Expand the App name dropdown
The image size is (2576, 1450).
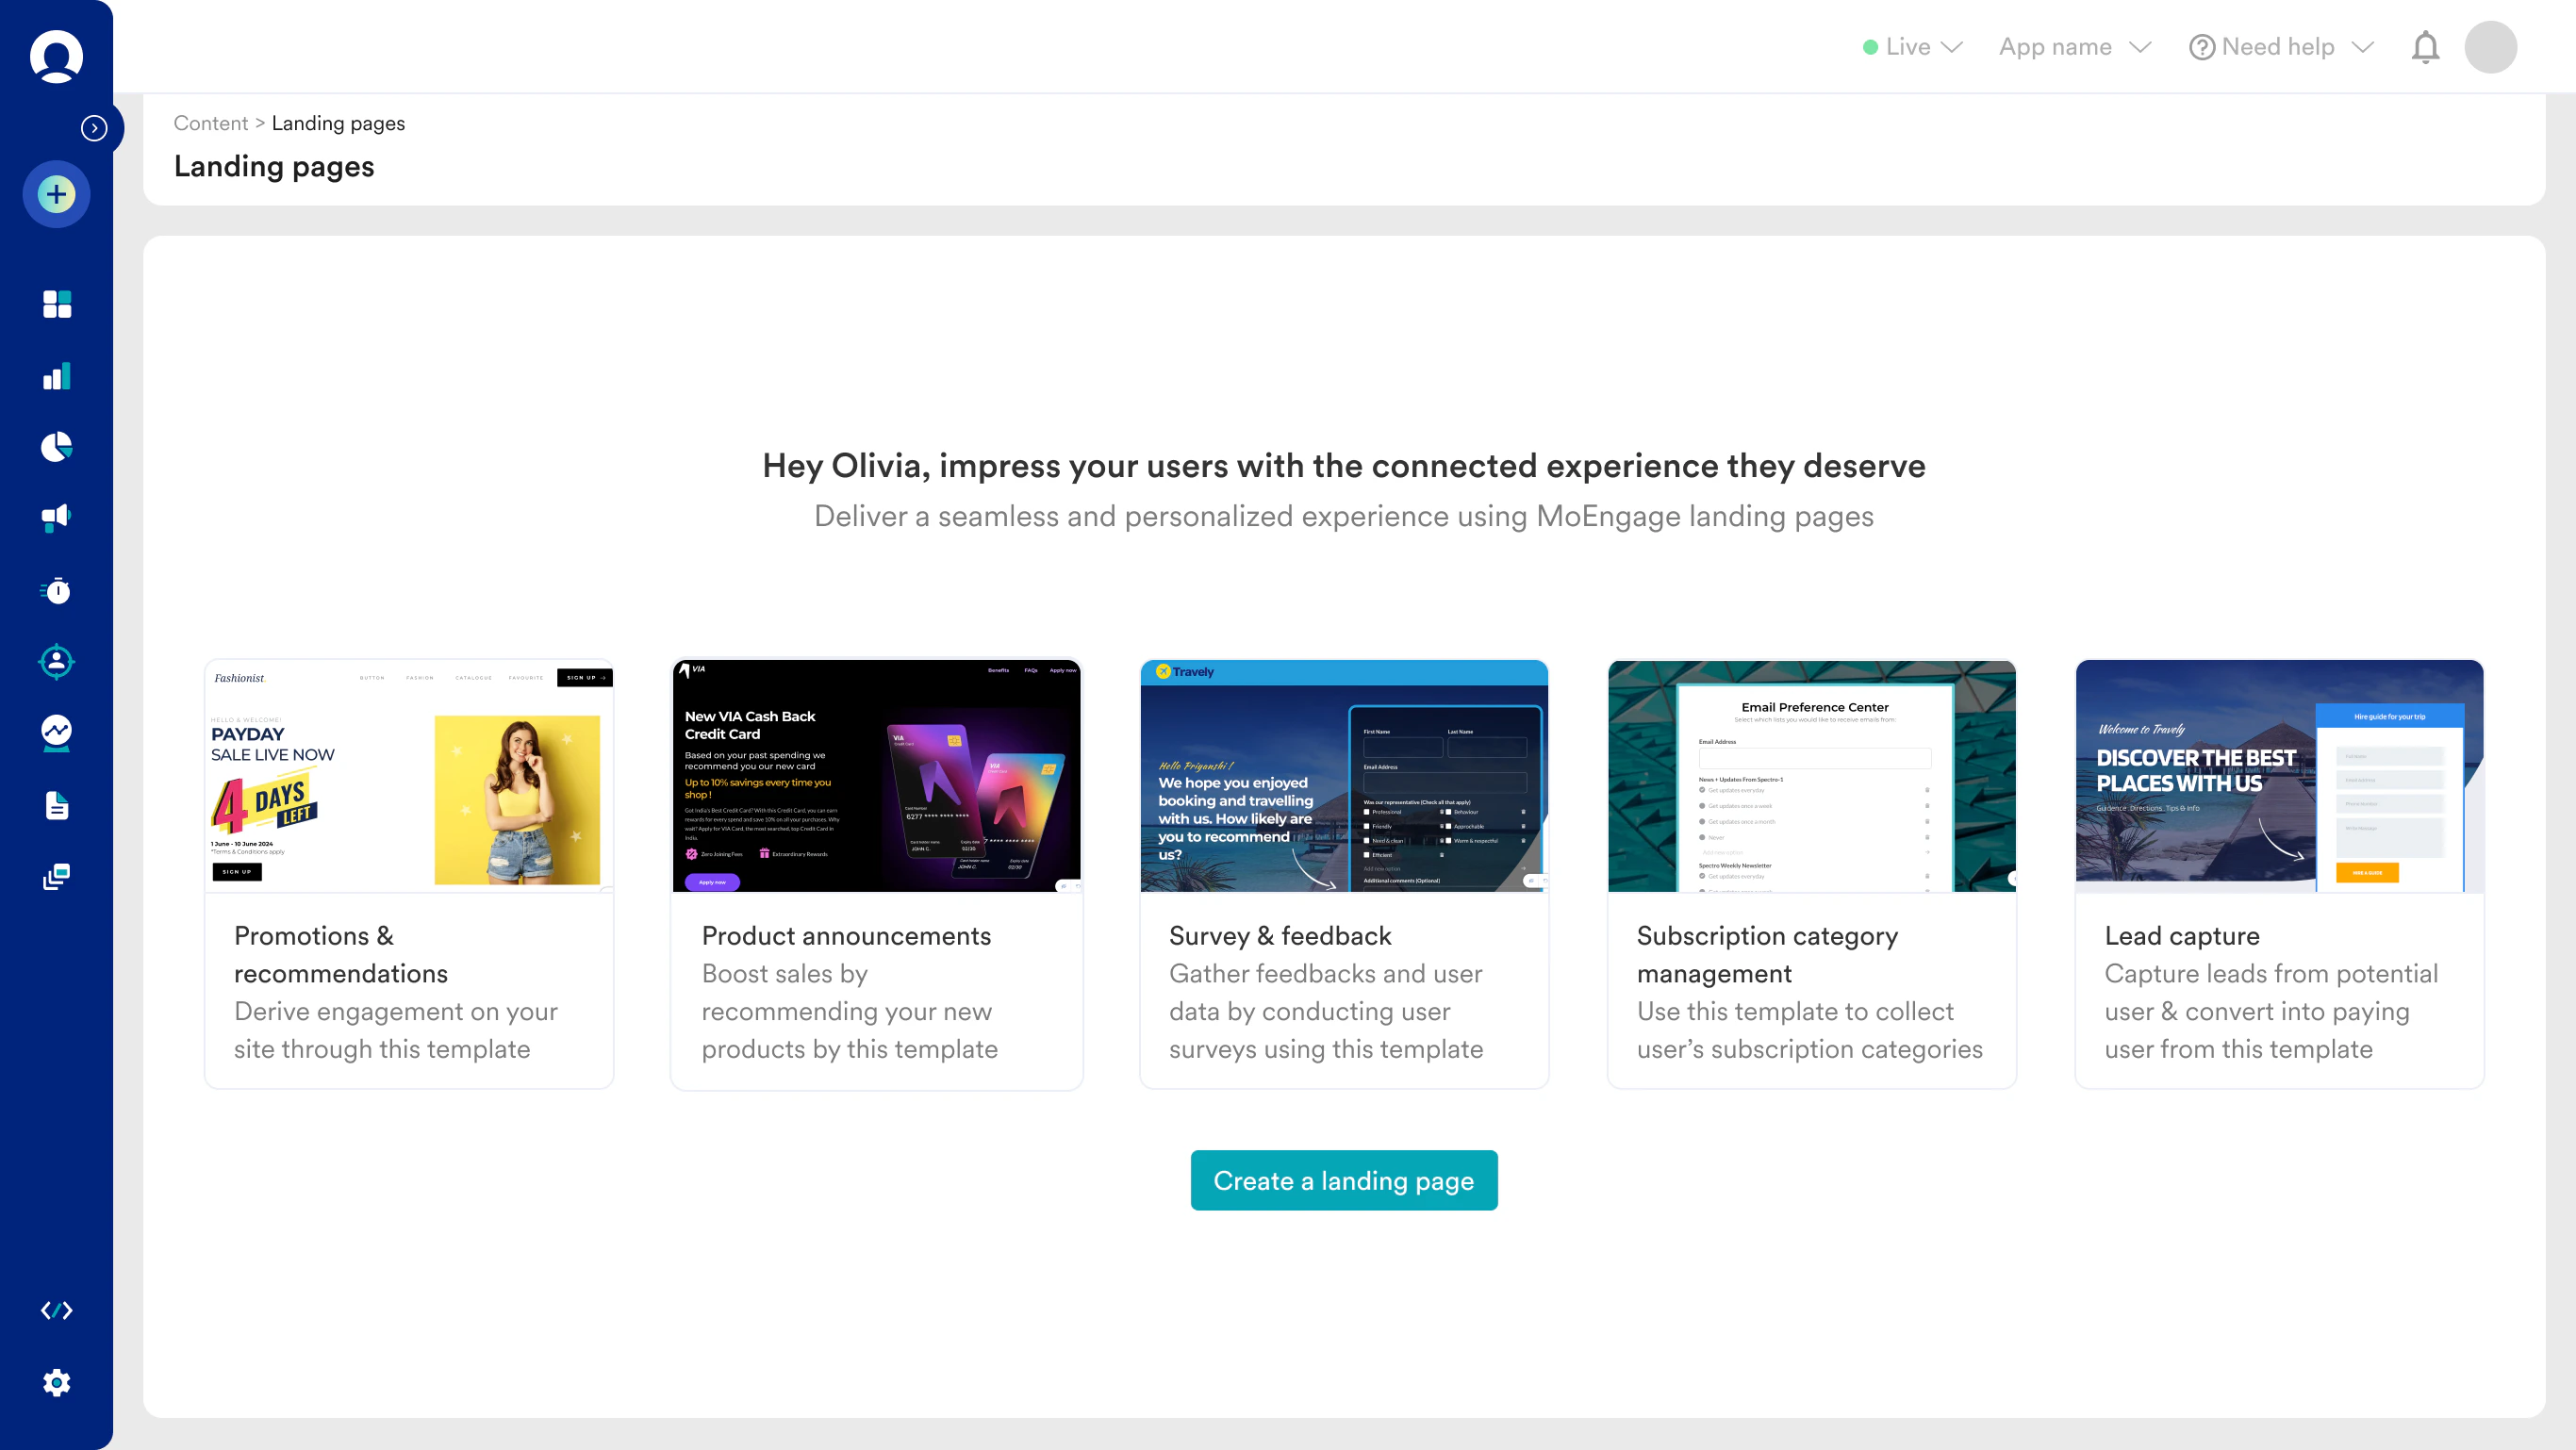point(2074,47)
